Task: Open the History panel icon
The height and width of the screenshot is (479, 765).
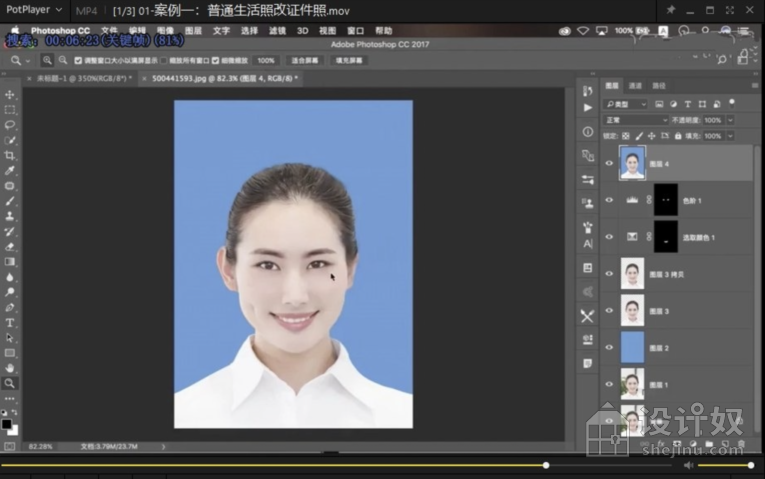Action: coord(587,91)
